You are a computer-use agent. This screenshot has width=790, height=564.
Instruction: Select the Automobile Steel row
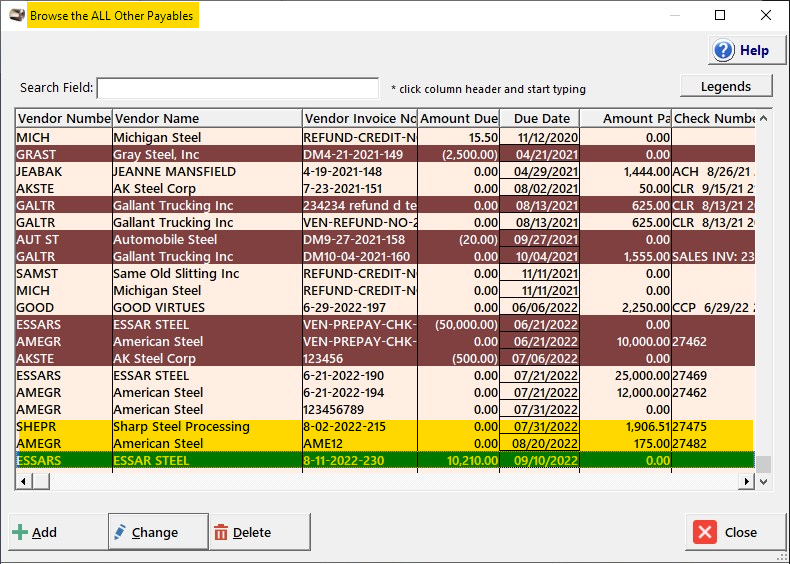click(x=385, y=239)
